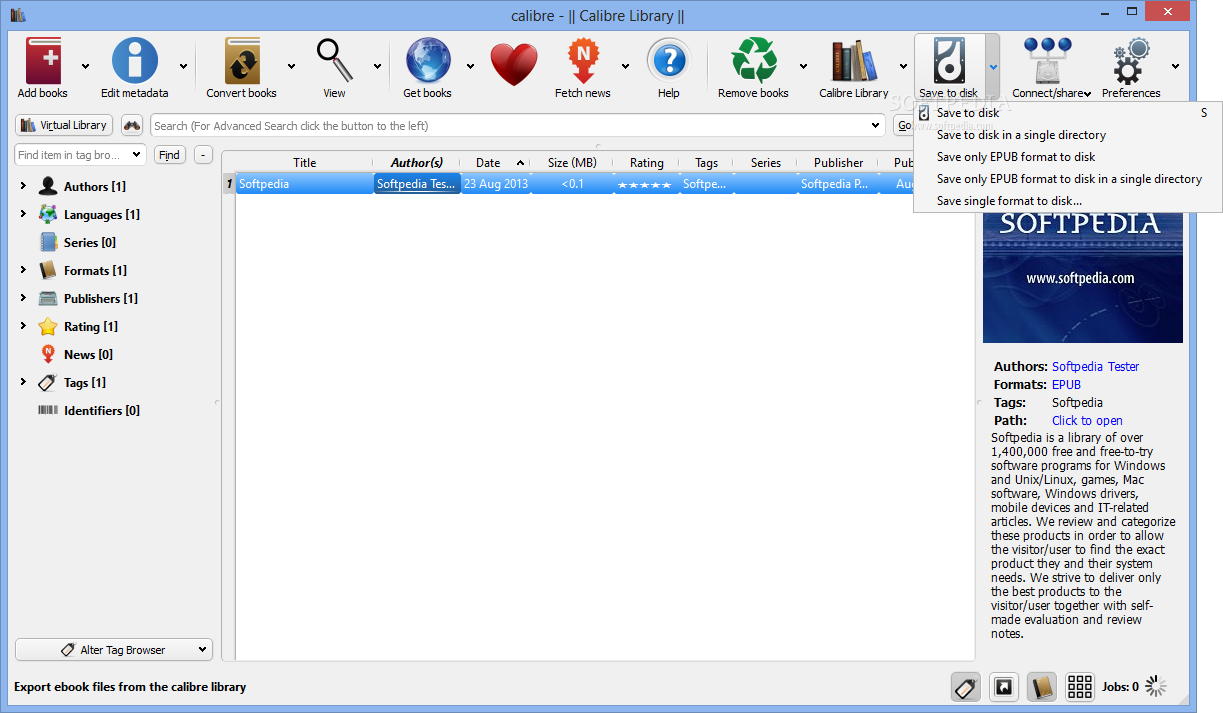Open Calibre Library bookshelf icon
1223x713 pixels.
click(854, 62)
